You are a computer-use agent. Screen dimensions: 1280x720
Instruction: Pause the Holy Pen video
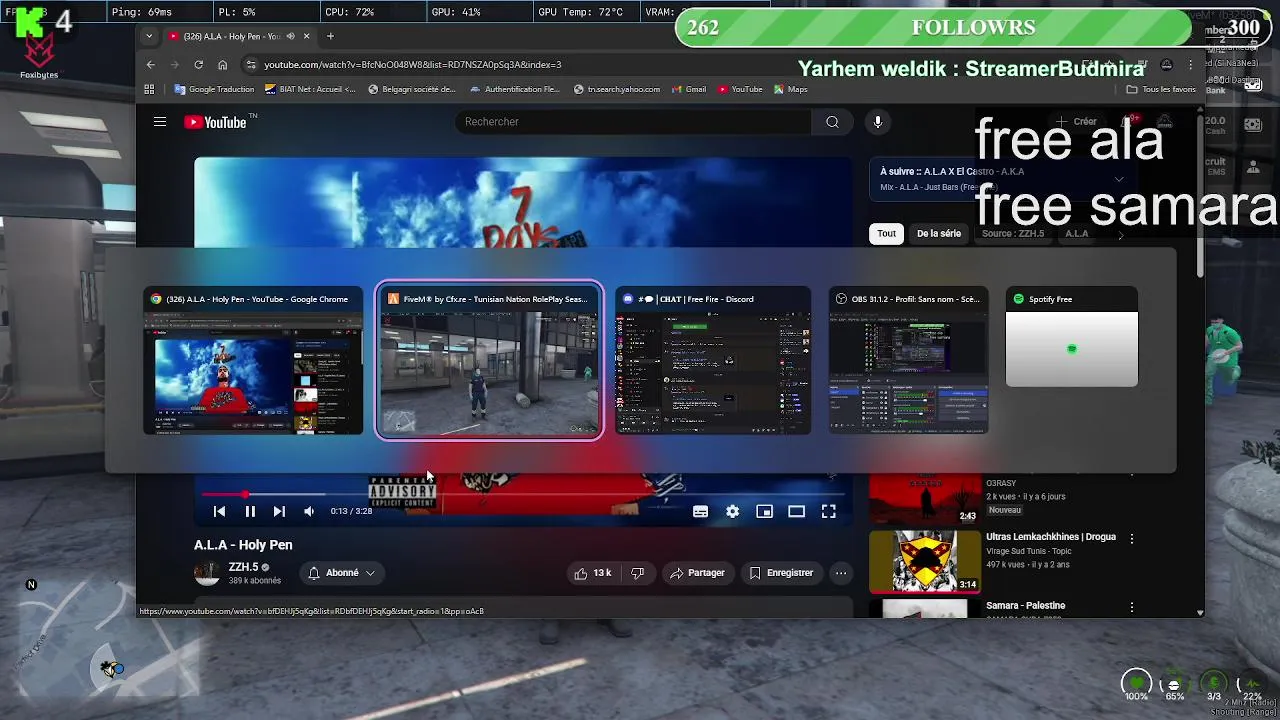(250, 511)
